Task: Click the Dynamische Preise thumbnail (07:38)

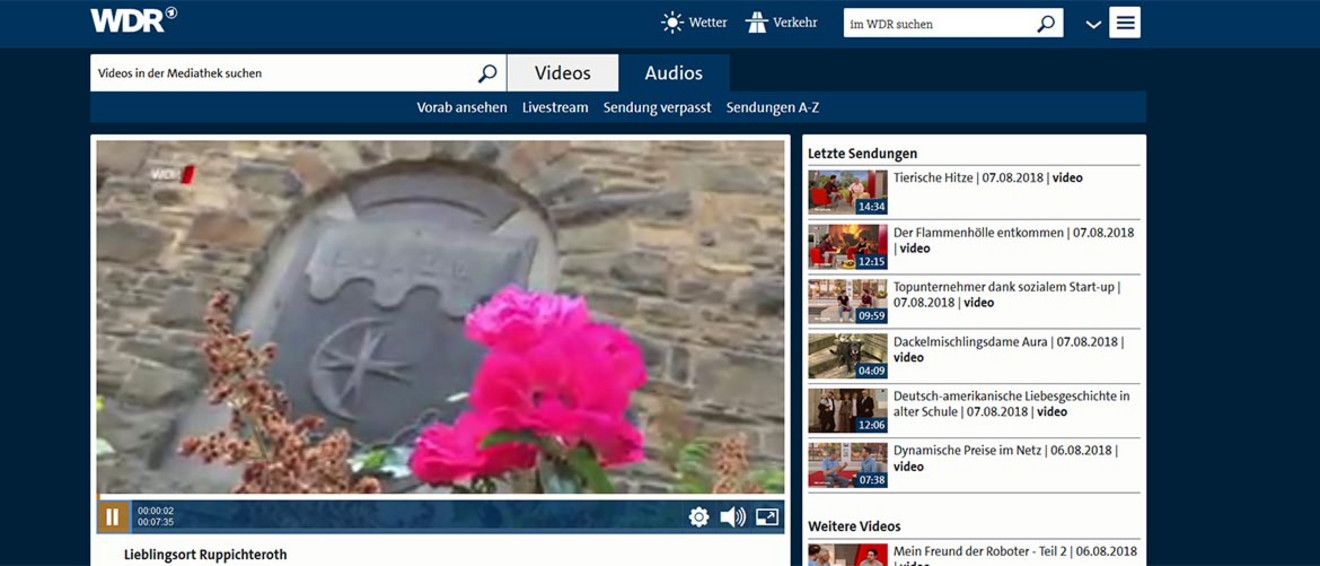Action: 848,465
